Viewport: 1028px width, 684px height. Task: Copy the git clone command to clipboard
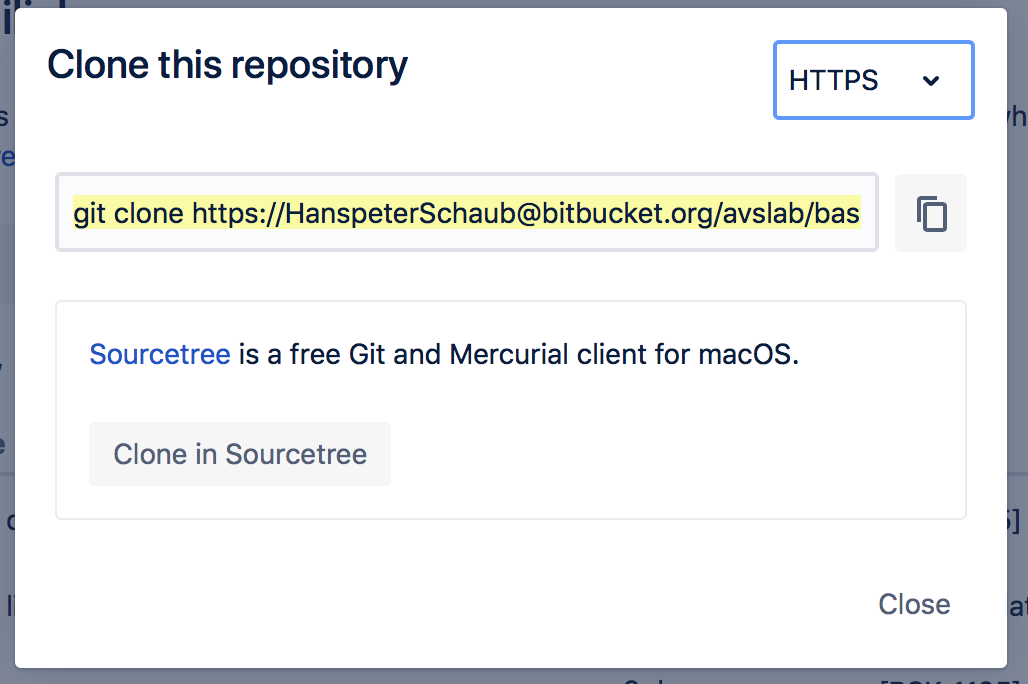click(931, 213)
